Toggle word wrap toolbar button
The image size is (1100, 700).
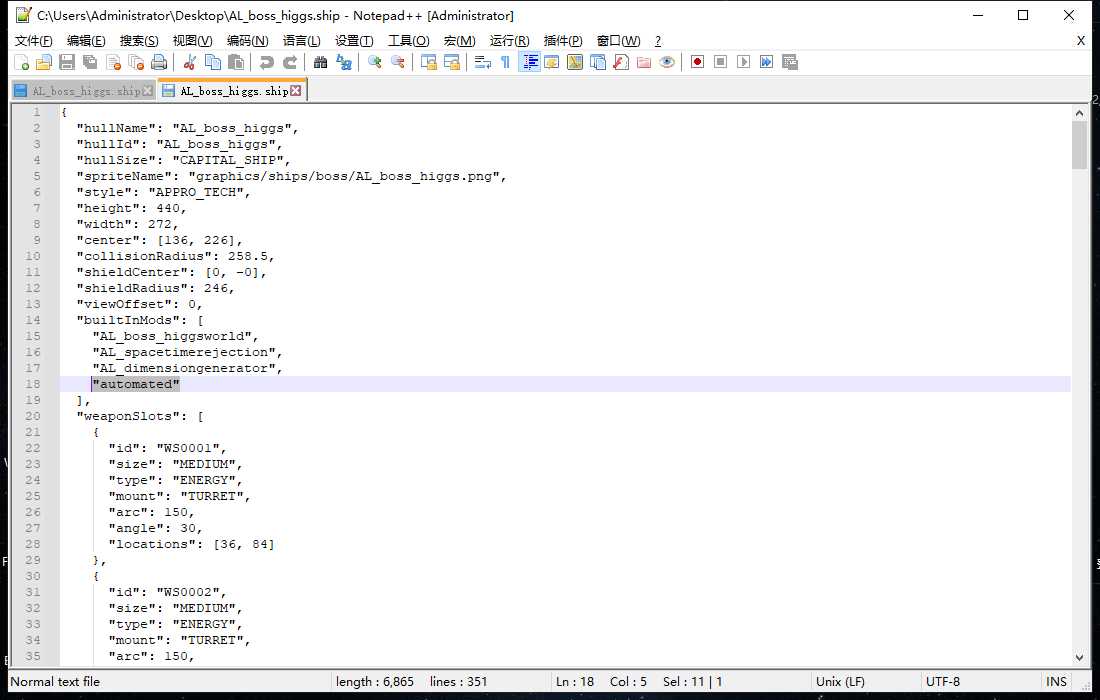482,62
